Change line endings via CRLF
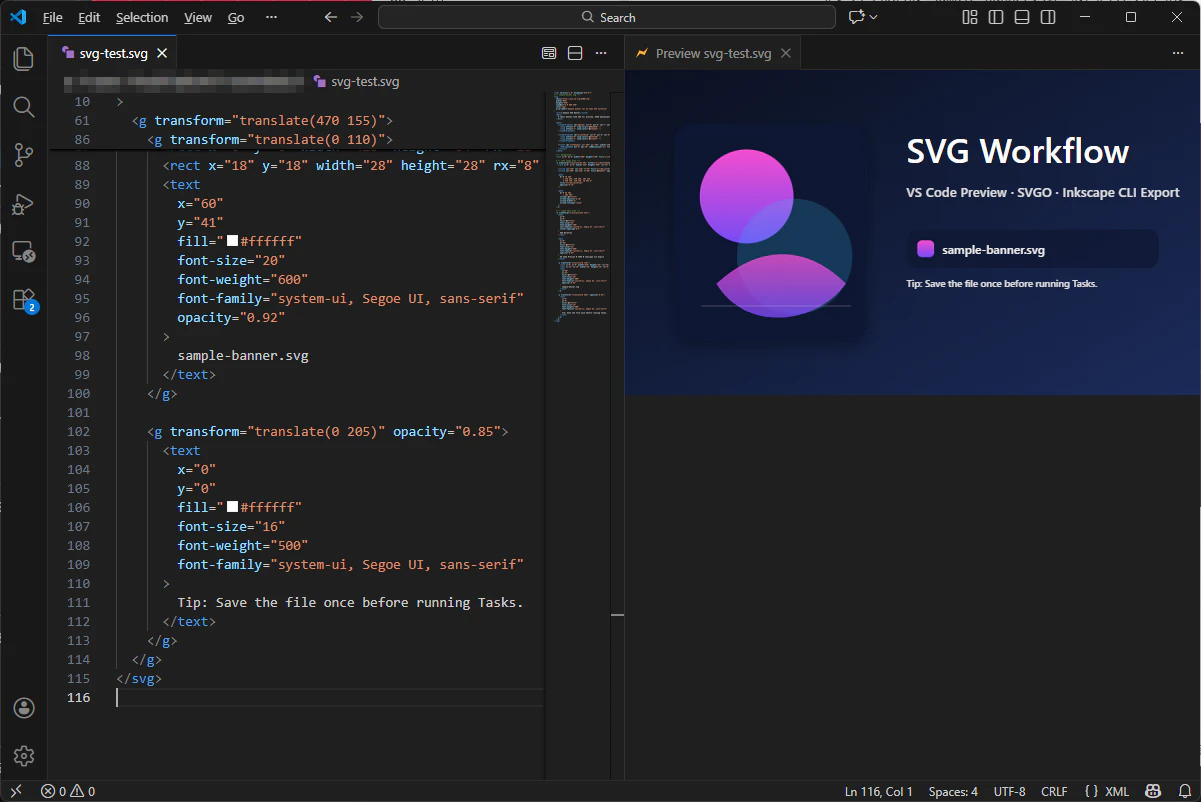 coord(1054,791)
